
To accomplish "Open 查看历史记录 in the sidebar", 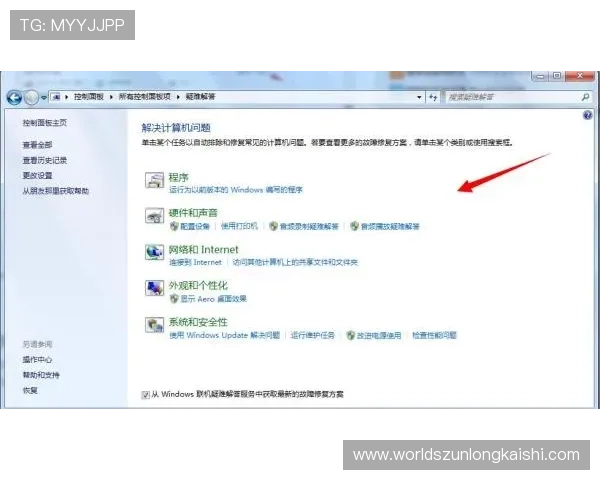I will [45, 160].
